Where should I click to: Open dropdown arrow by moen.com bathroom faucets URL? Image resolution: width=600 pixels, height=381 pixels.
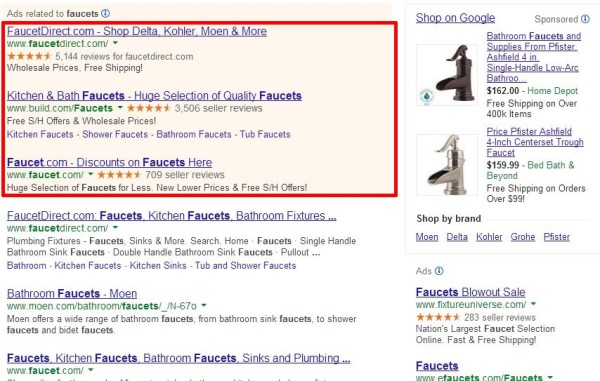coord(204,305)
